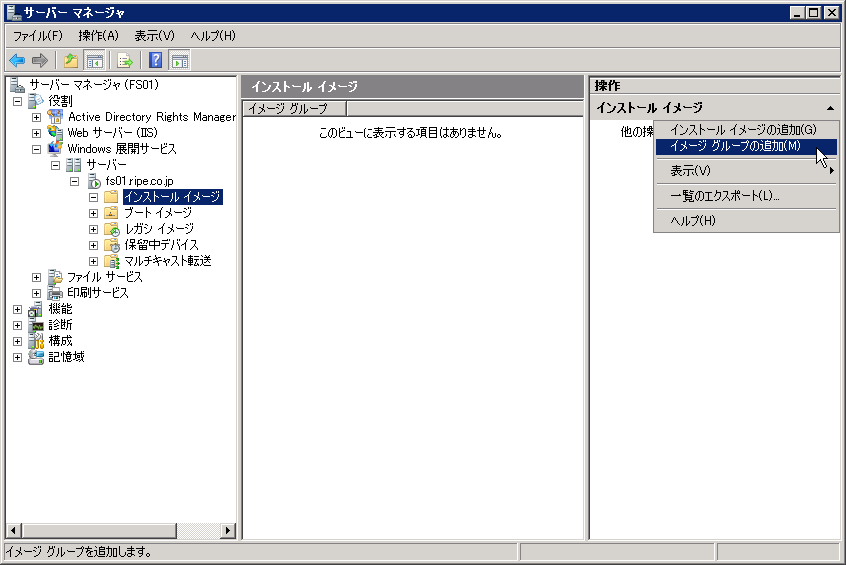
Task: Choose インストール イメージの追加(G) in context menu
Action: coord(746,130)
